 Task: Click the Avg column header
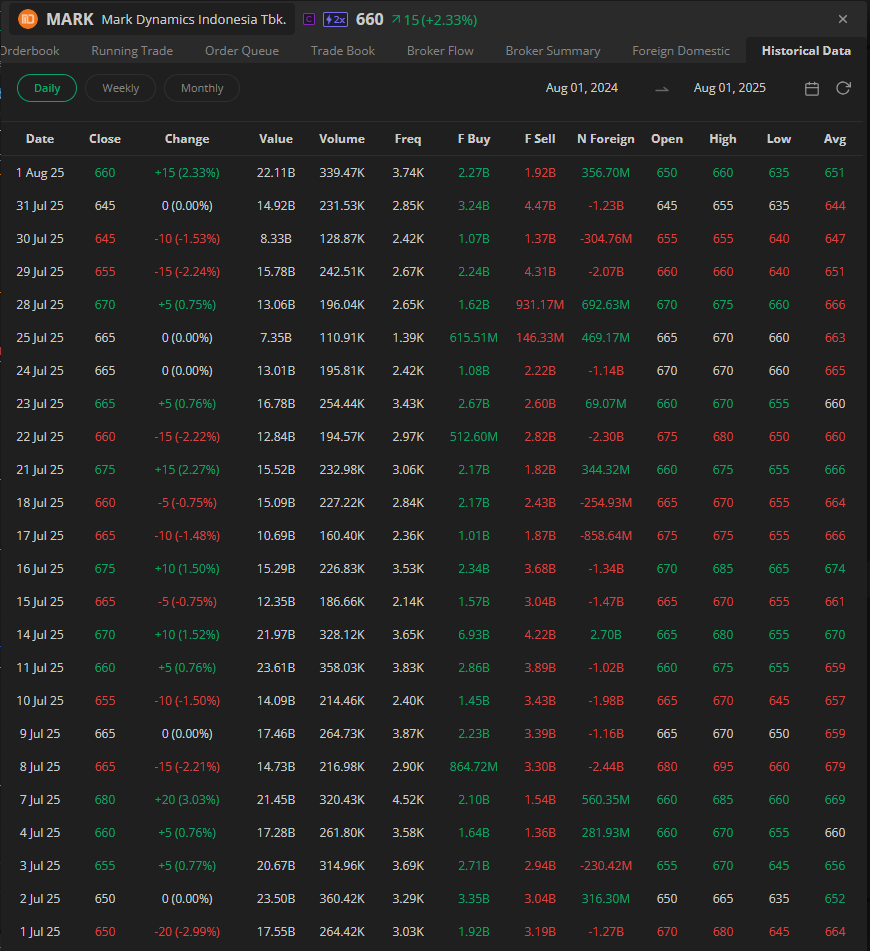coord(835,139)
